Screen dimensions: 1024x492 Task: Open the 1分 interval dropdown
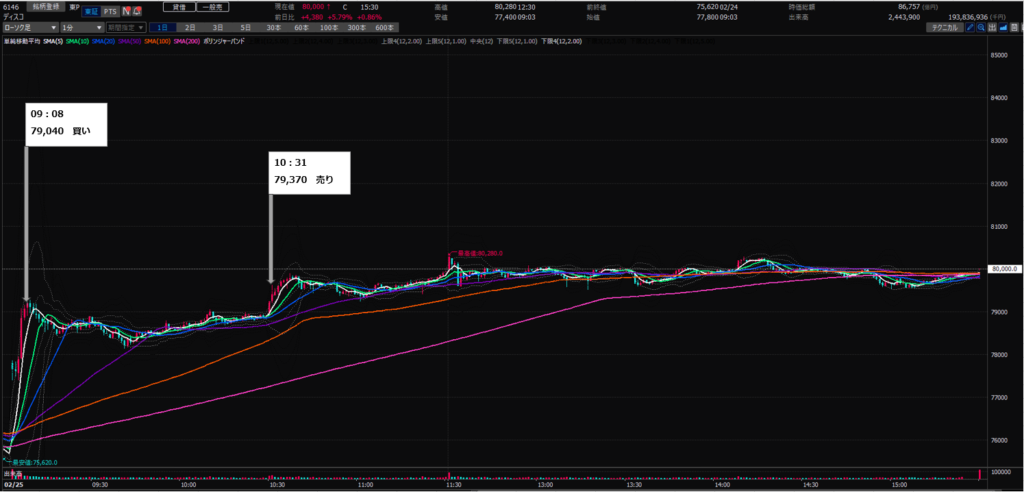(x=81, y=28)
